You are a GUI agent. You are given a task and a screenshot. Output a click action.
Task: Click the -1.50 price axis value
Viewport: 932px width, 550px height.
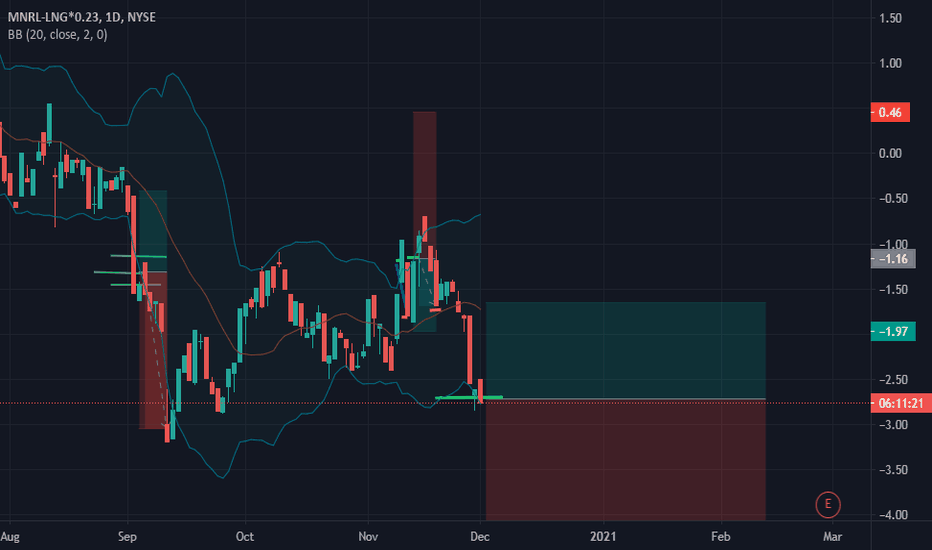click(893, 289)
